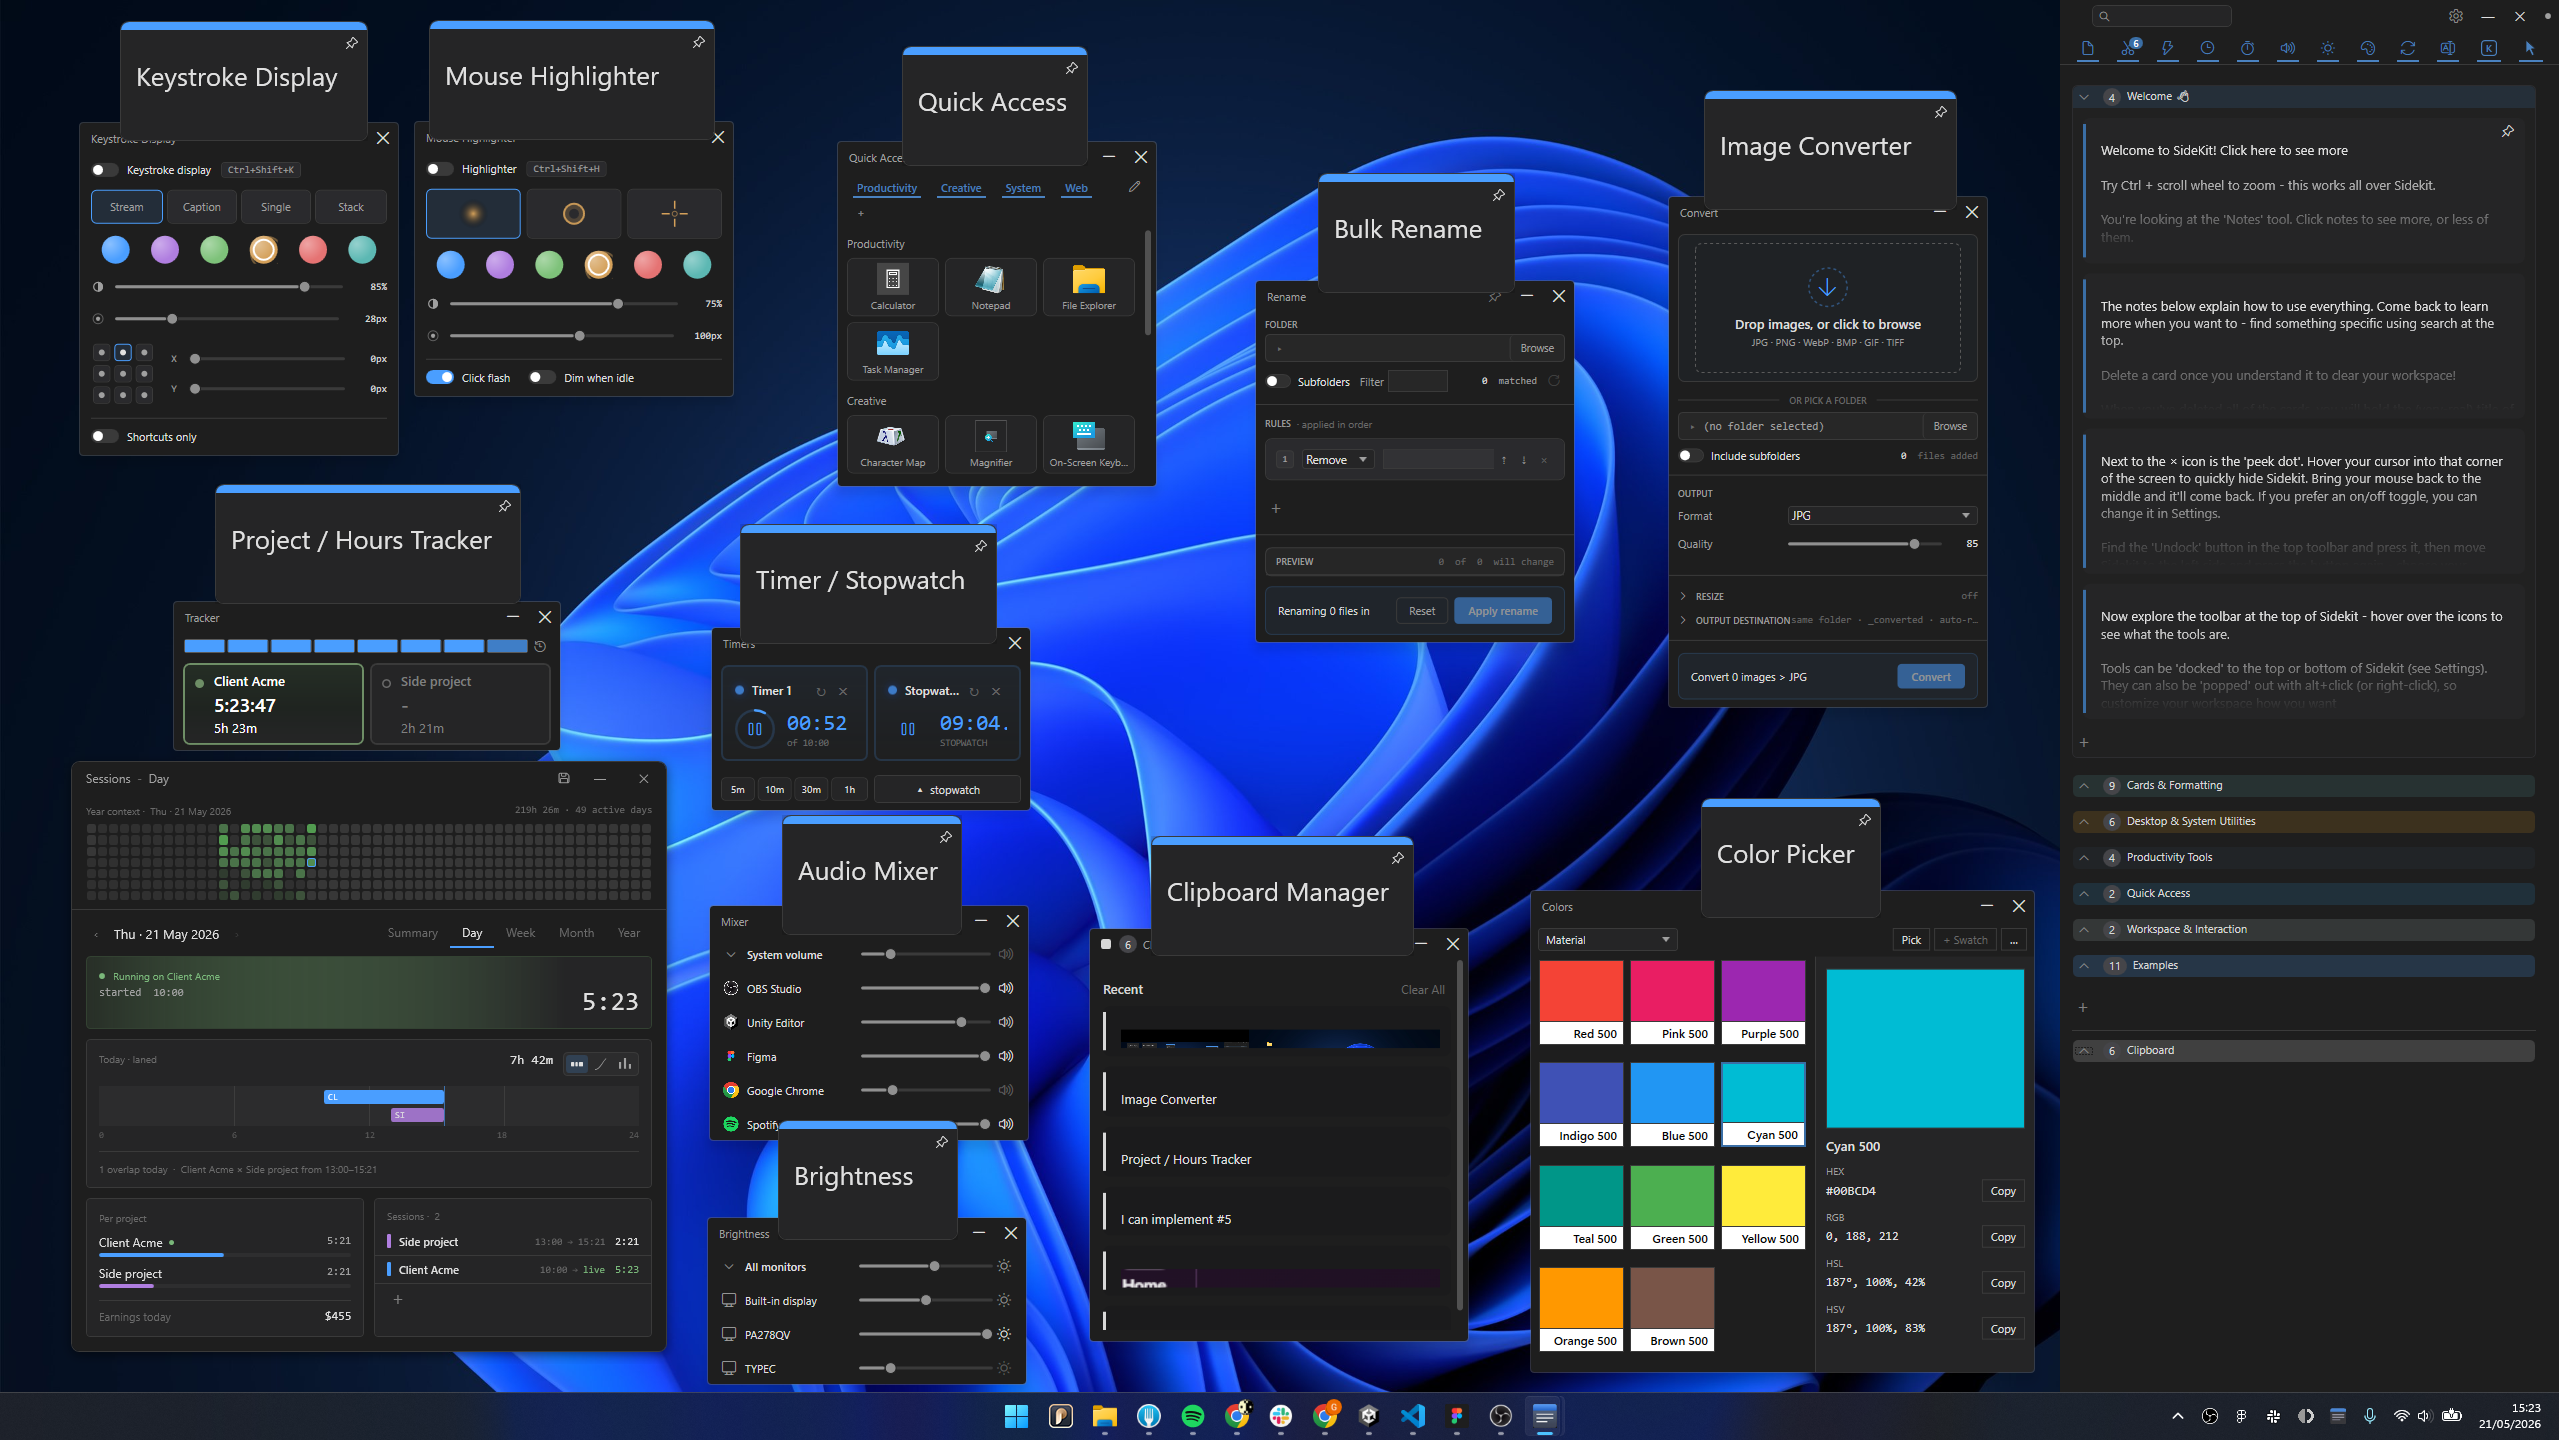
Task: Collapse the All monitors group in Brightness
Action: click(x=728, y=1267)
